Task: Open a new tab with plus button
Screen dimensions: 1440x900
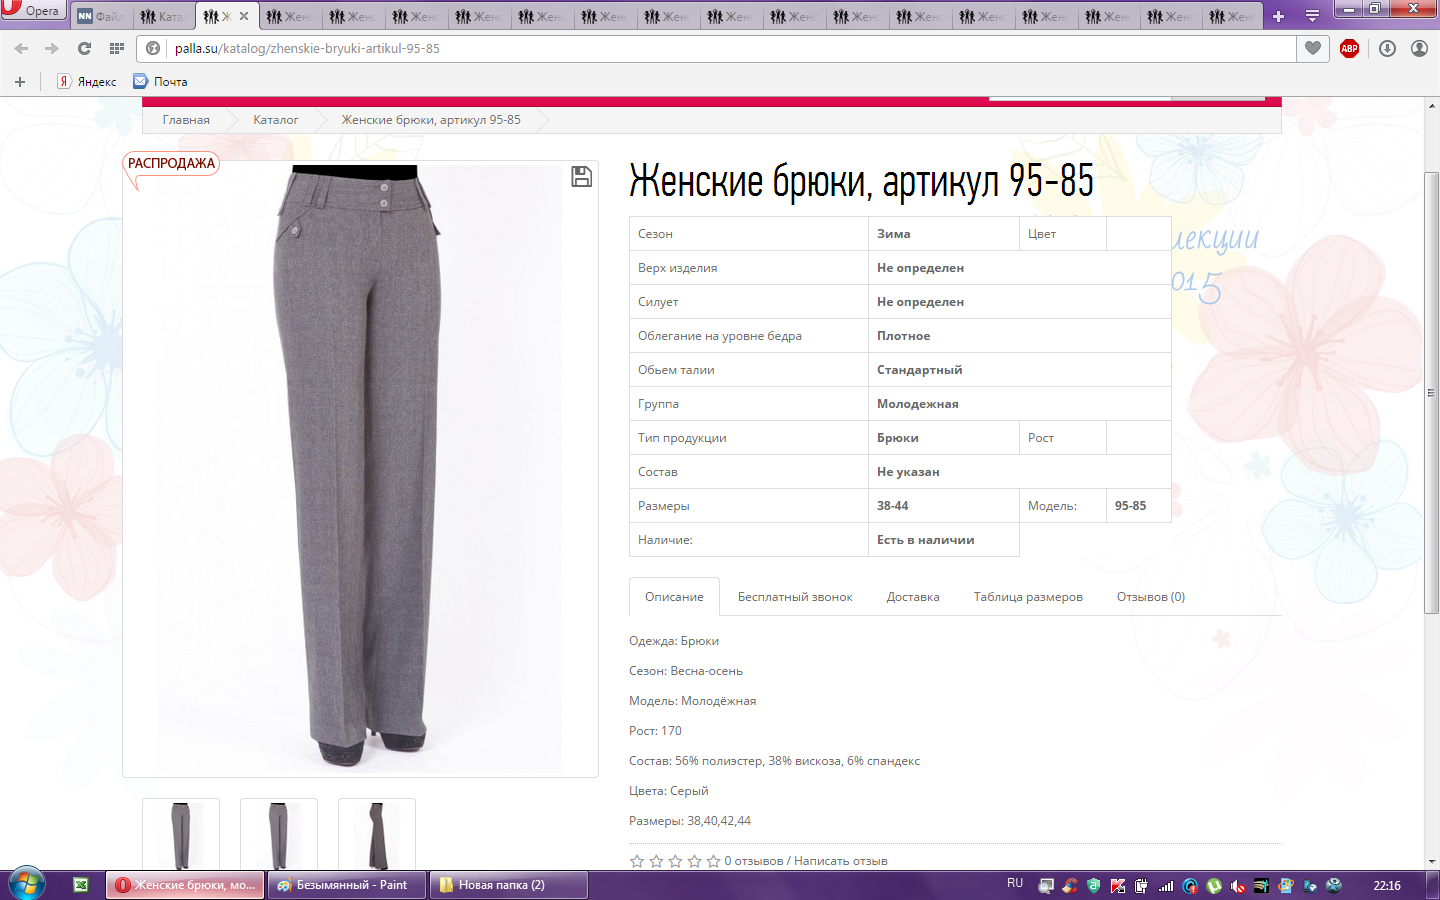Action: [1278, 16]
